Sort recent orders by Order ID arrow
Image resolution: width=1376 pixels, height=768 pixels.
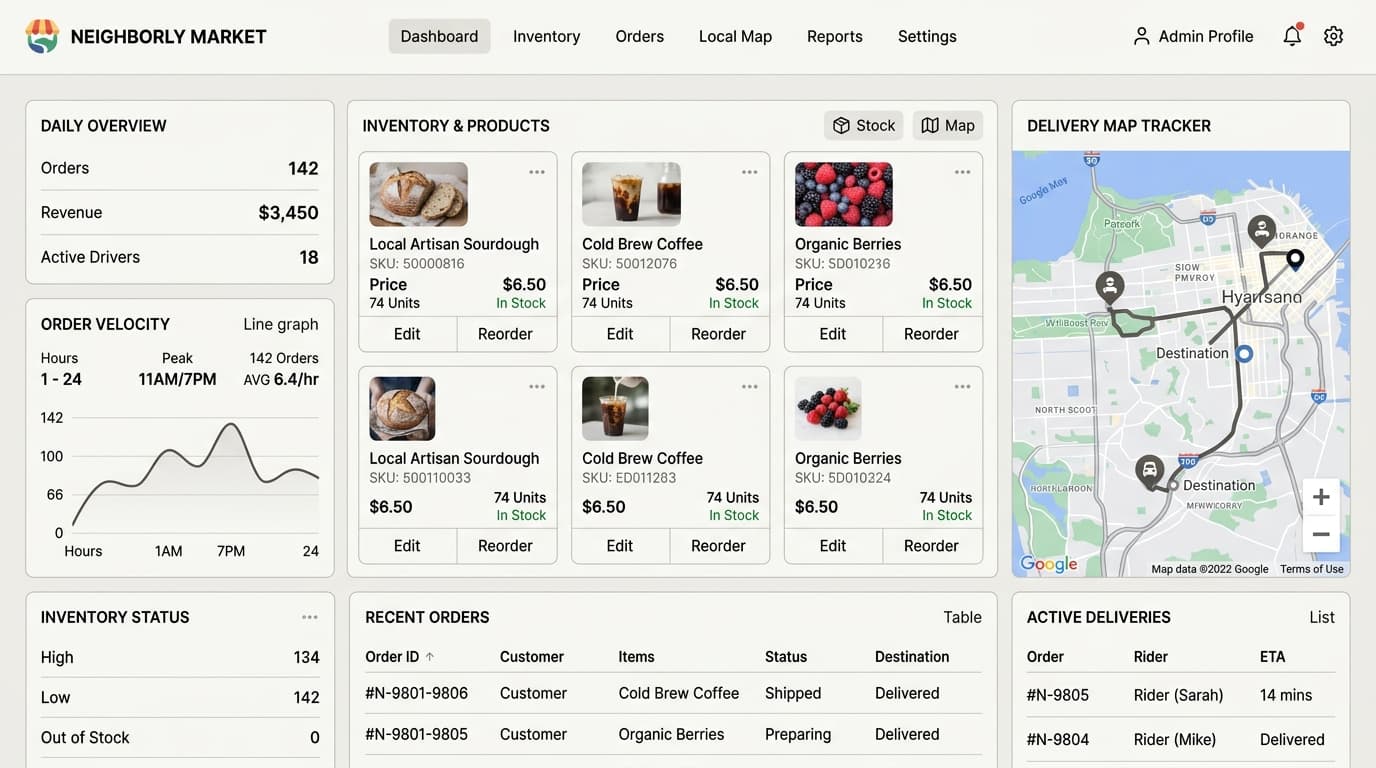click(430, 657)
